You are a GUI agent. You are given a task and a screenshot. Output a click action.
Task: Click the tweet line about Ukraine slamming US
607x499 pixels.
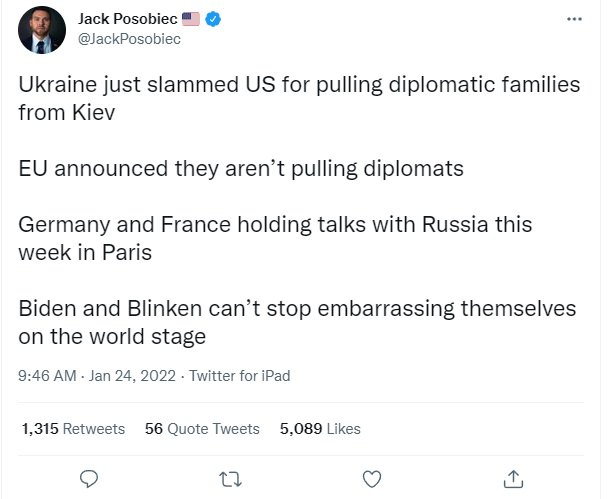(x=299, y=98)
